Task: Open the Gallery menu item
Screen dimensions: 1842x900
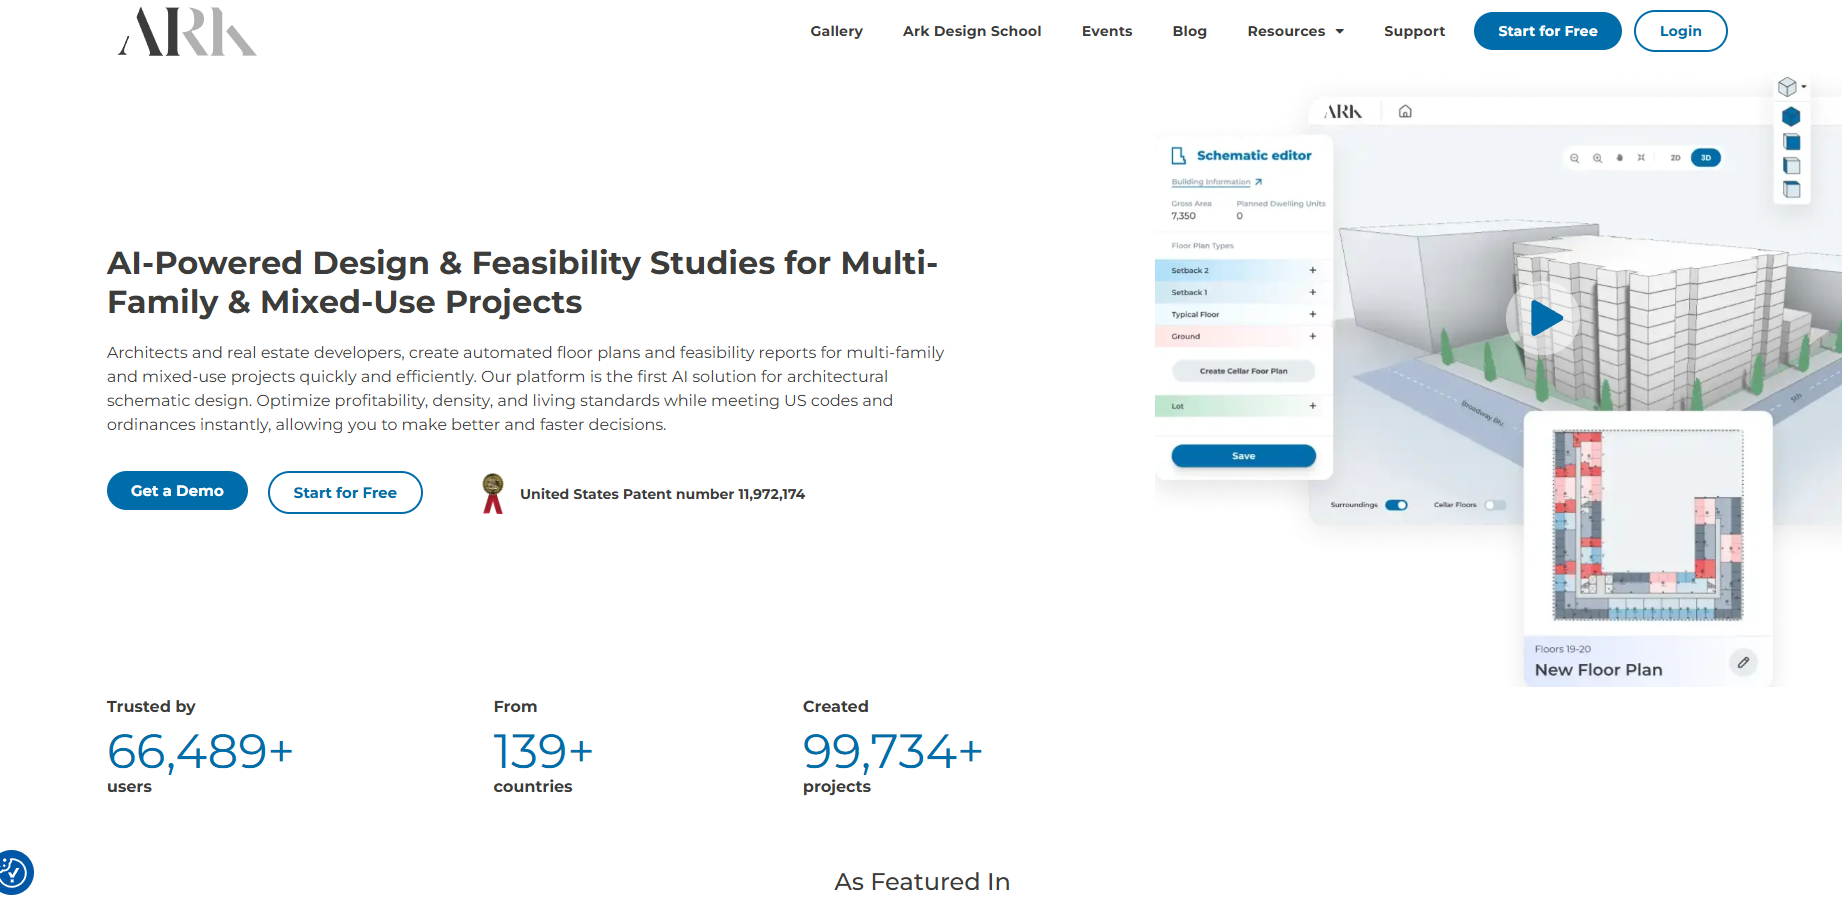Action: [836, 31]
